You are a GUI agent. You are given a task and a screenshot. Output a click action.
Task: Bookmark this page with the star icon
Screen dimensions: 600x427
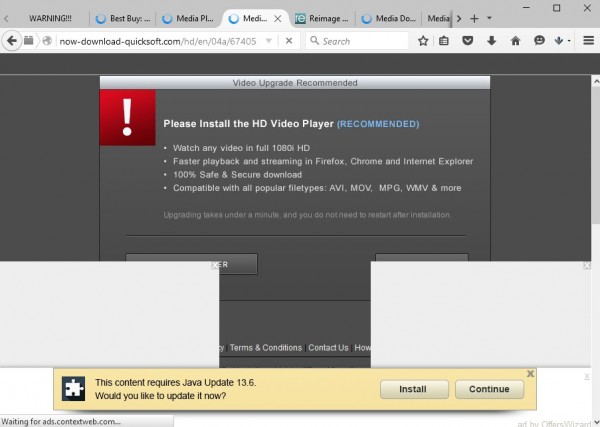(423, 41)
